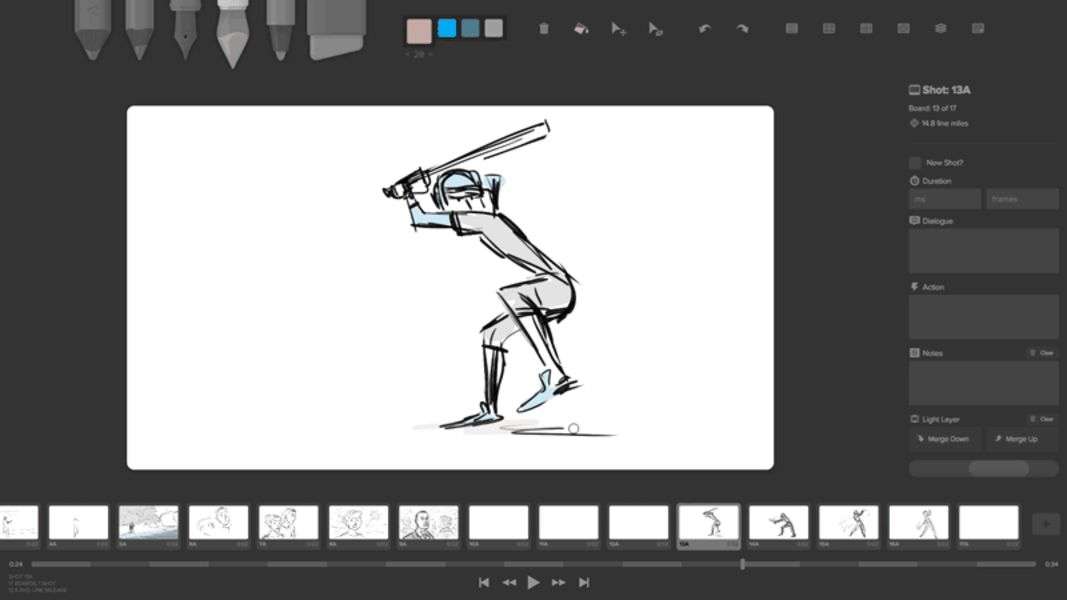Viewport: 1067px width, 600px height.
Task: Toggle the fourth guide overlay icon
Action: [903, 29]
